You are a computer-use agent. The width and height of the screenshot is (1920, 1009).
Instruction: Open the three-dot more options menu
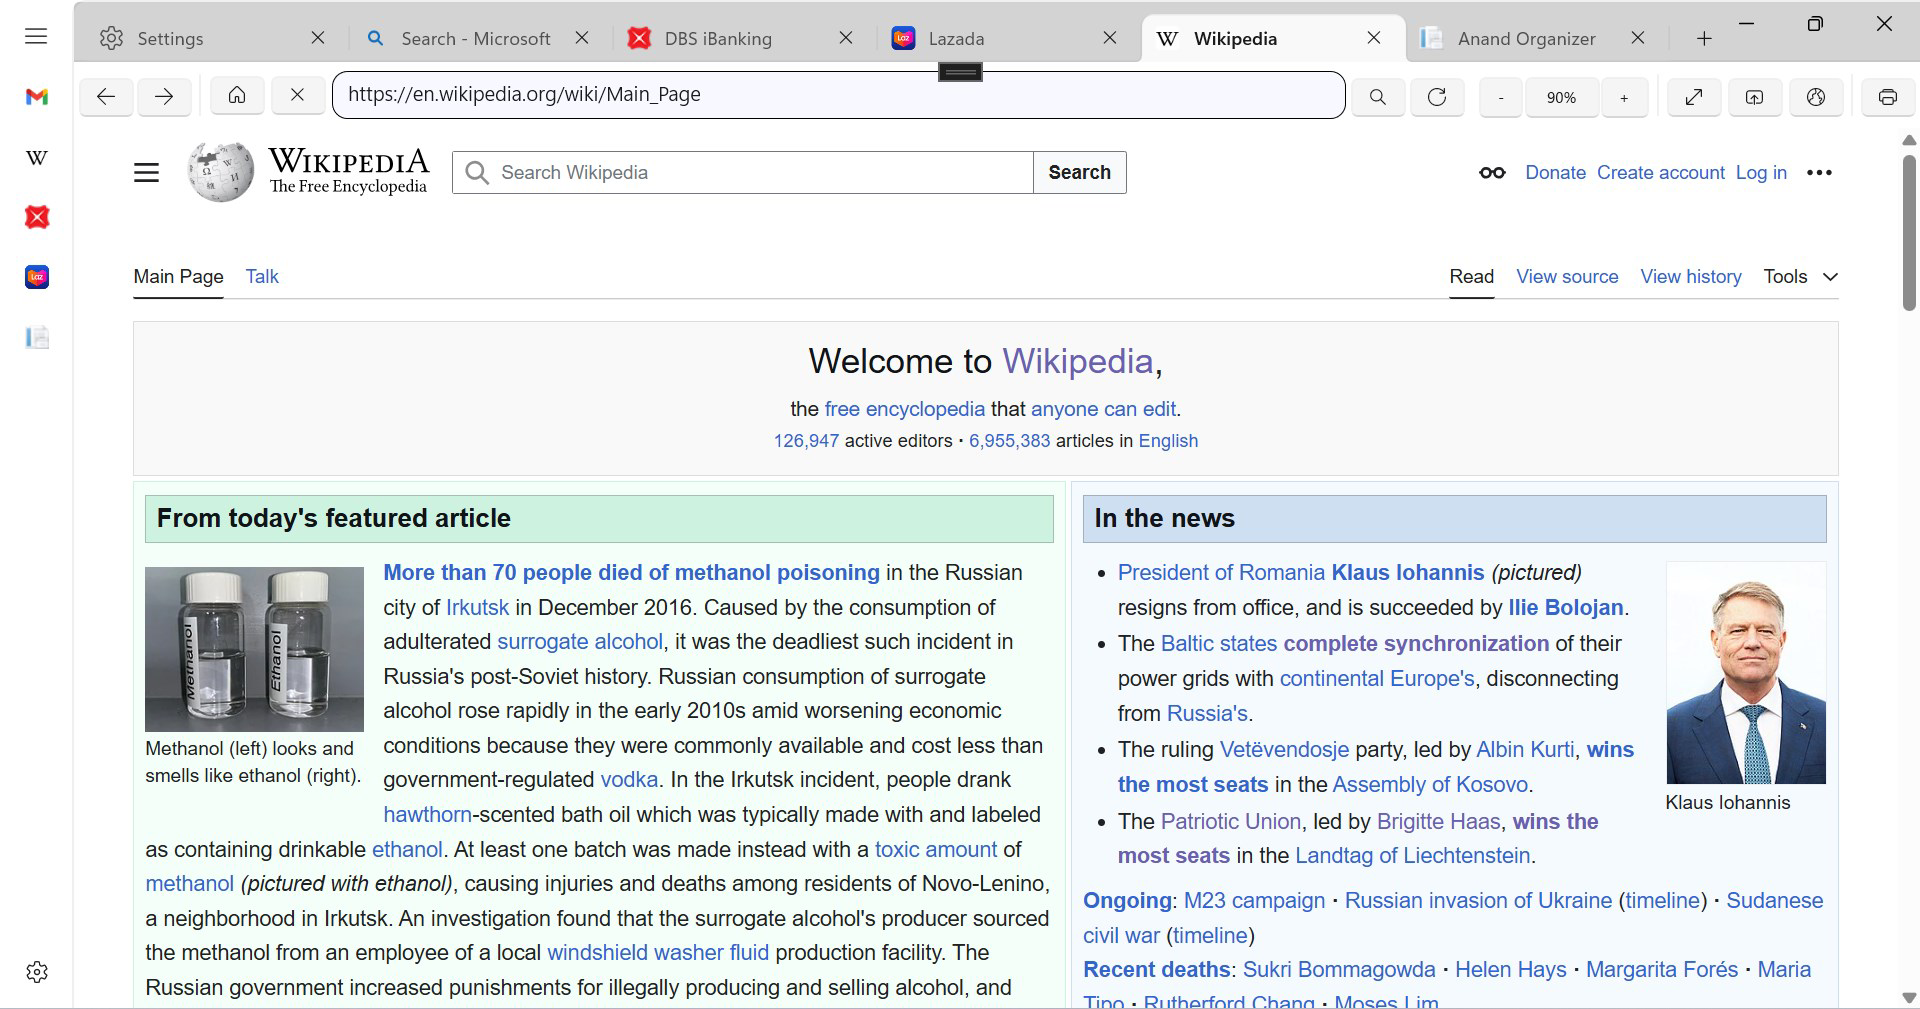point(1819,173)
